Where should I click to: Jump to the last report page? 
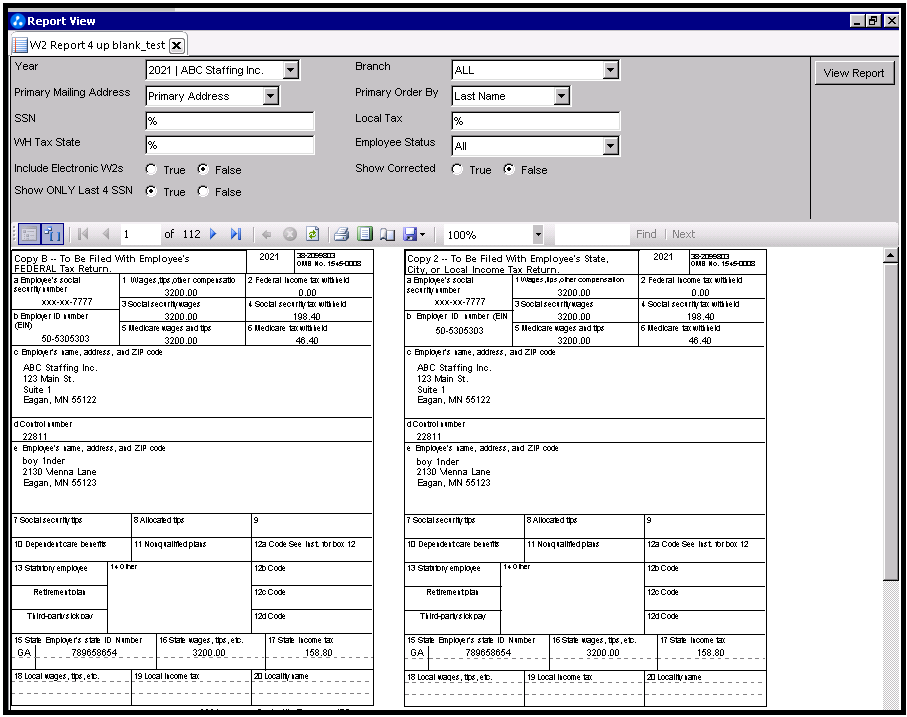coord(236,234)
